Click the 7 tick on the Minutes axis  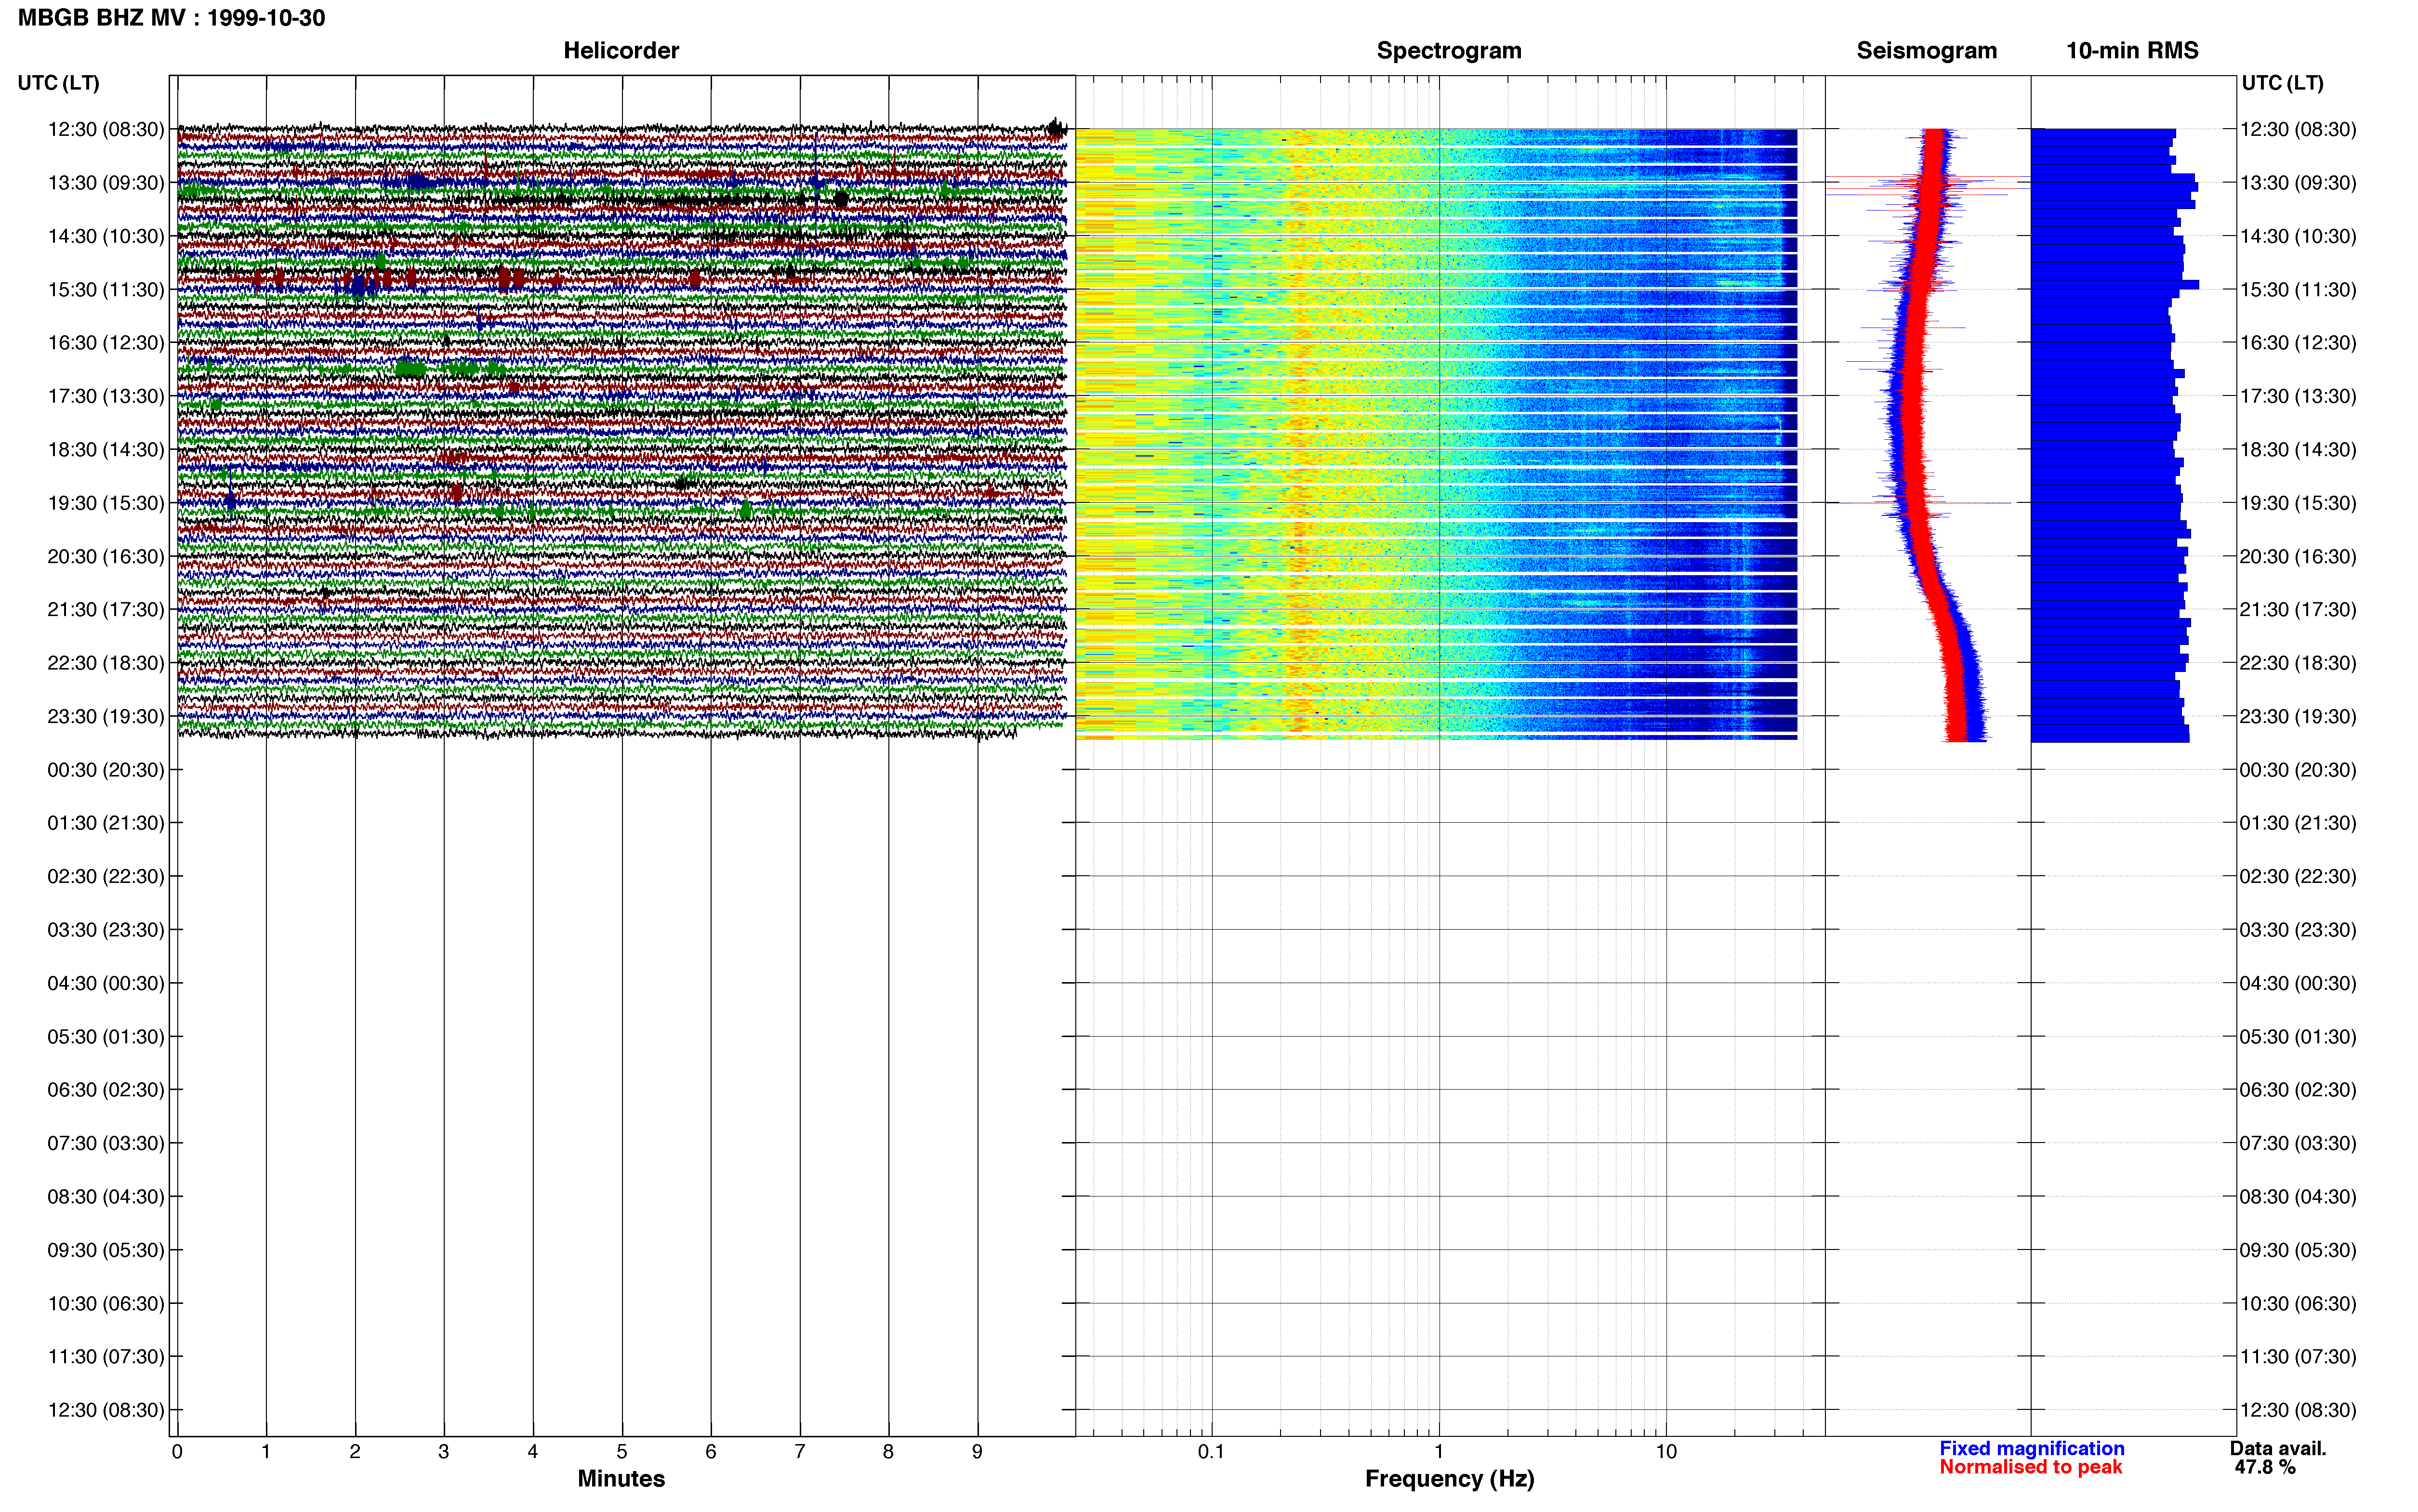(800, 1451)
